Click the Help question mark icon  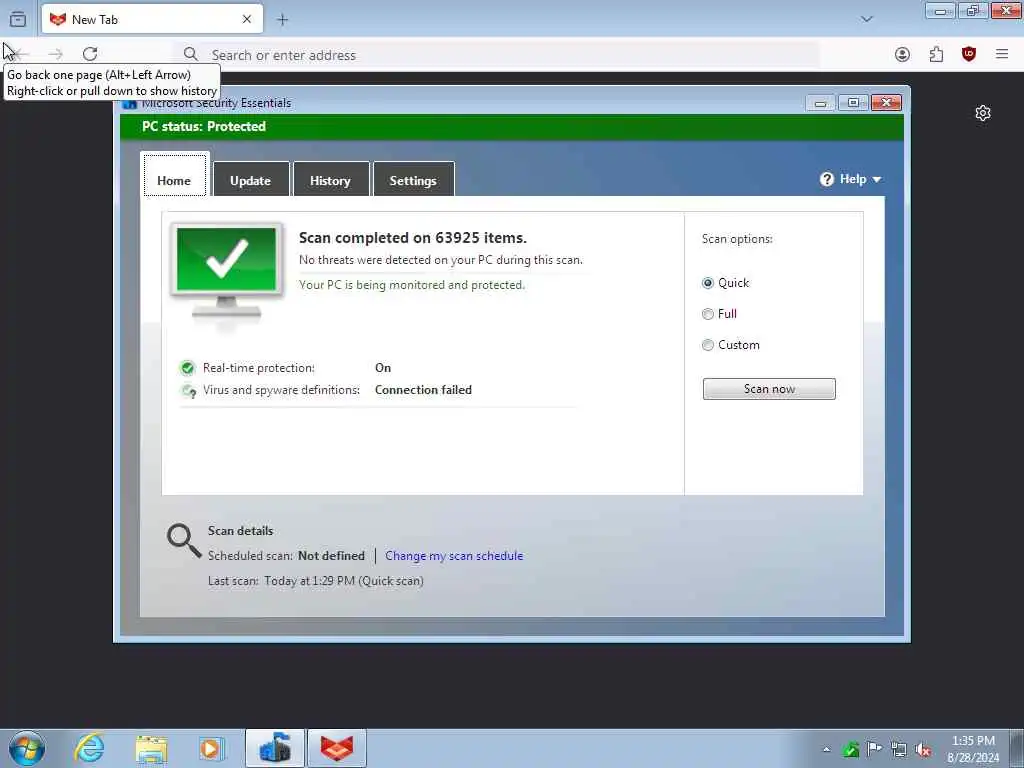point(827,179)
